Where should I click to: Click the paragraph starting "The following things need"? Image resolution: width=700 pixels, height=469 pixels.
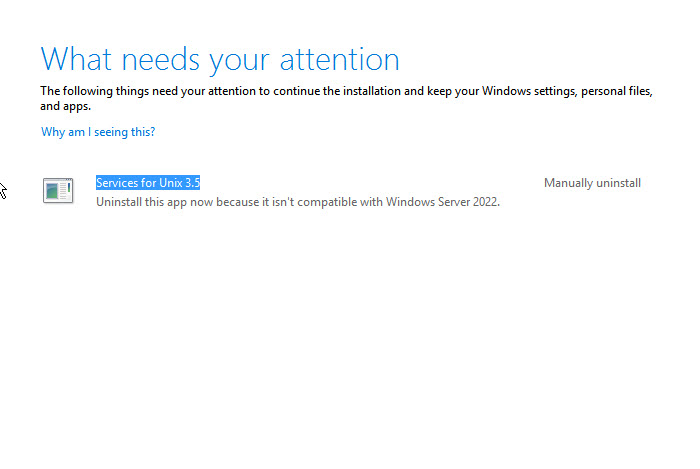pos(346,98)
